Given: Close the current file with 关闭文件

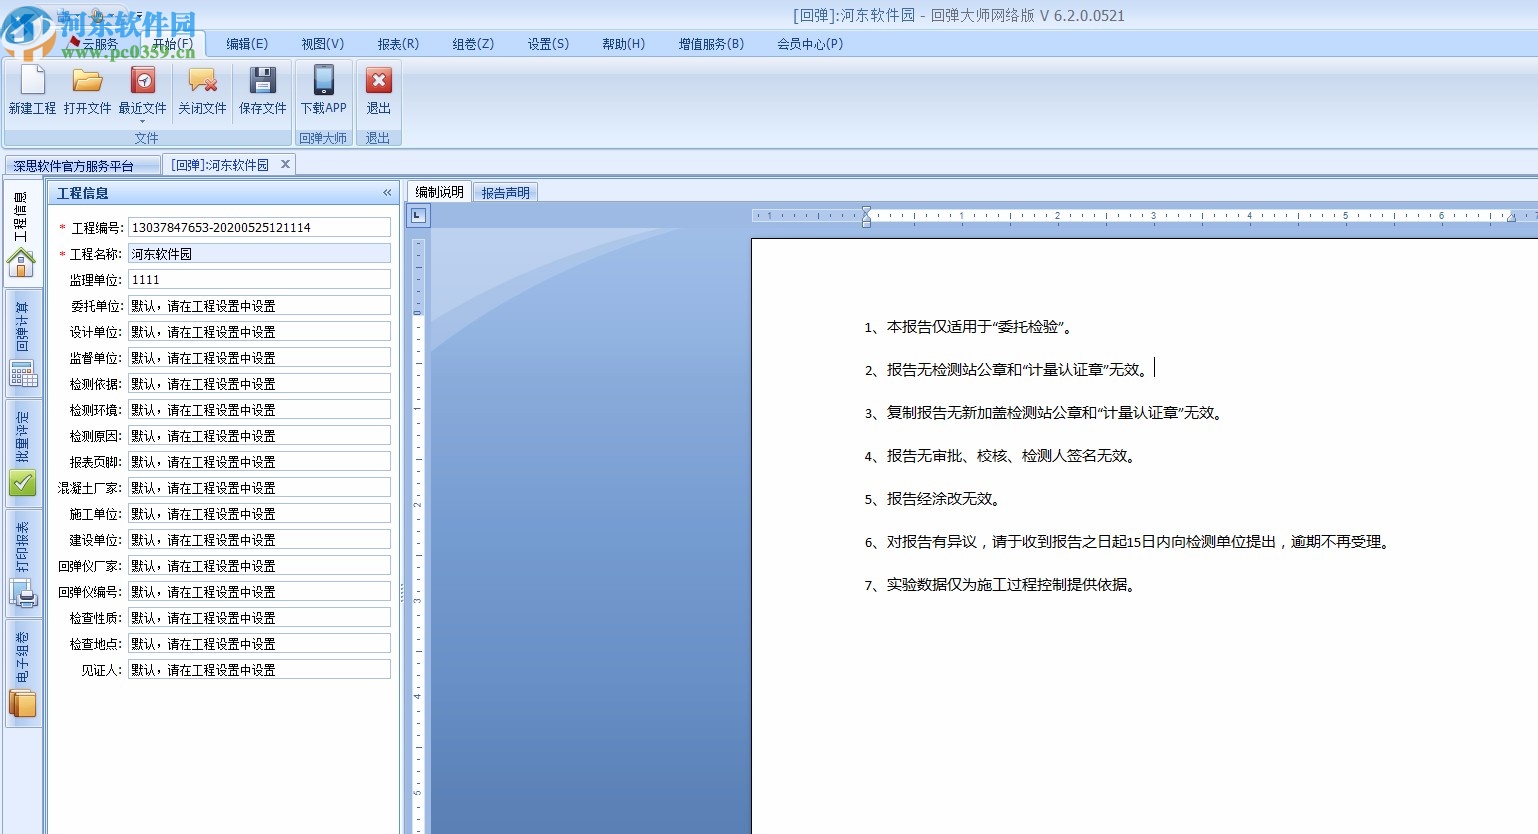Looking at the screenshot, I should click(203, 90).
